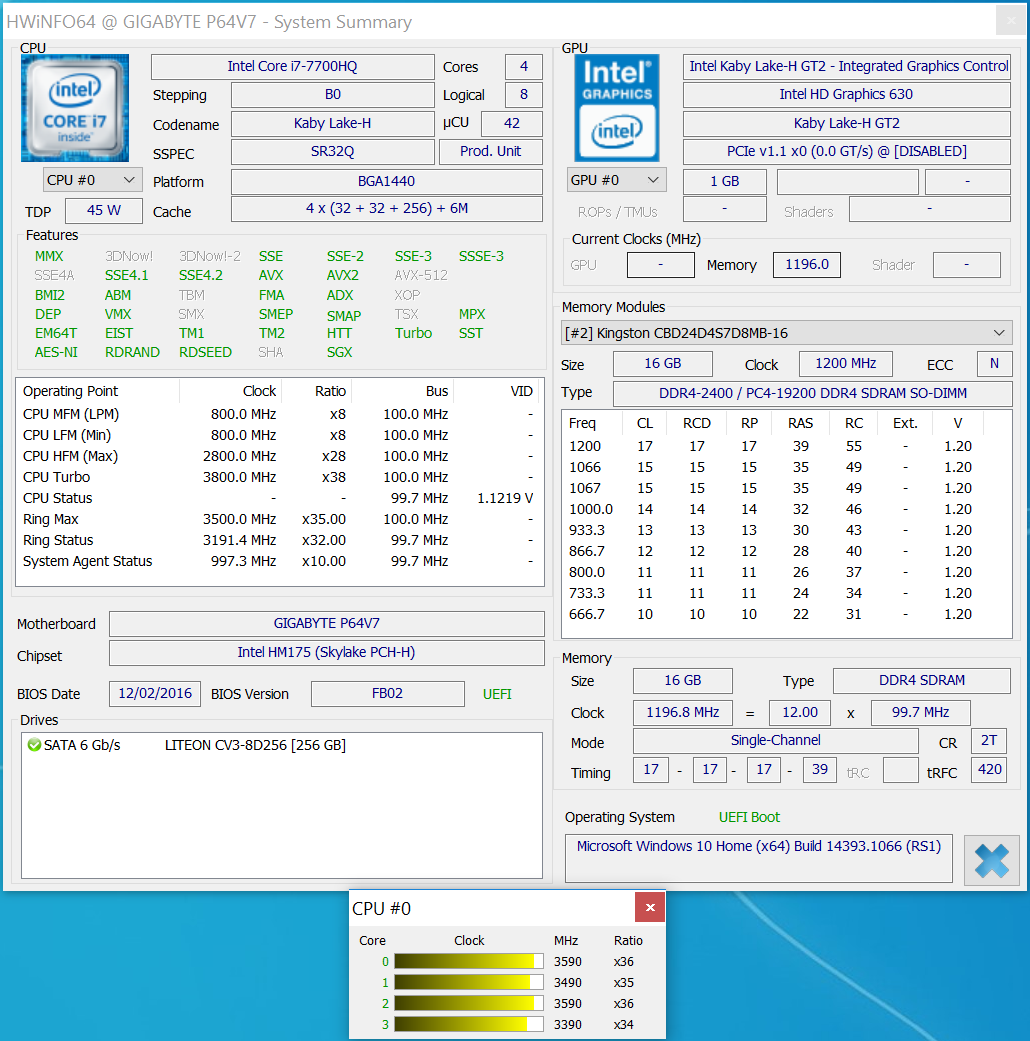
Task: Click the DDR4-2400 / PC4-19200 type field
Action: click(813, 393)
